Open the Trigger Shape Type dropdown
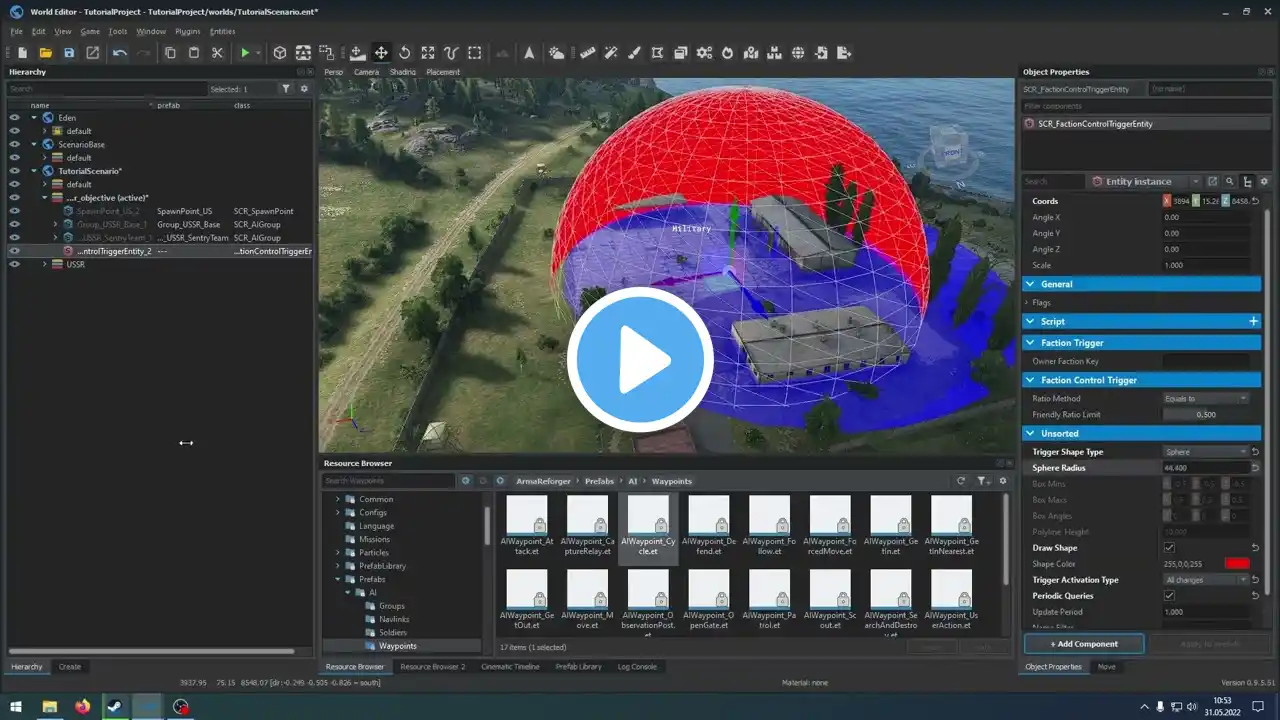Viewport: 1280px width, 720px height. (1205, 452)
